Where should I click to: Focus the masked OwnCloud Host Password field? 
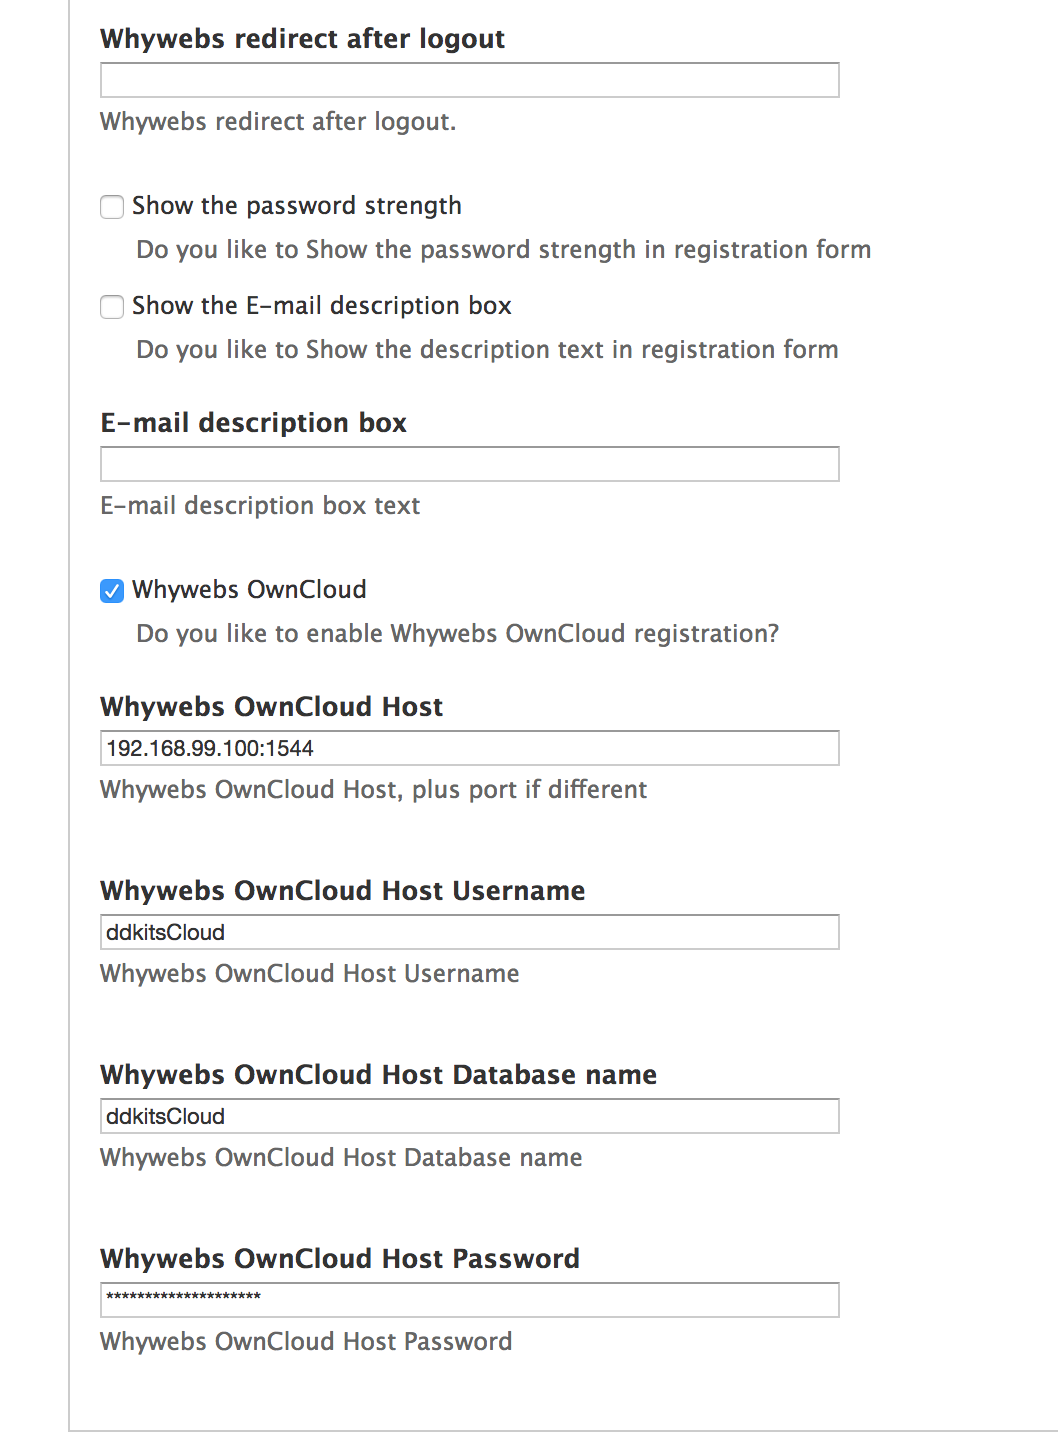point(470,1300)
